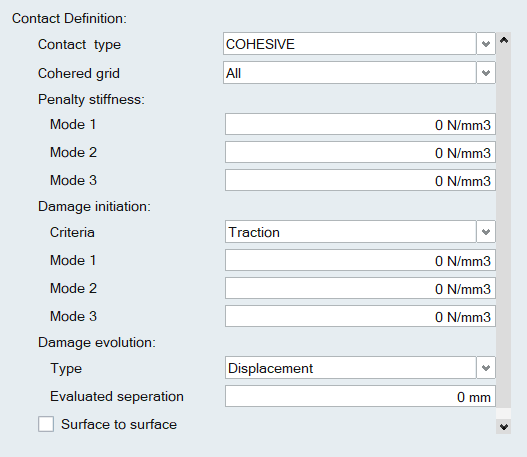Click the Penalty stiffness Mode 1 field
527x457 pixels.
pos(360,124)
